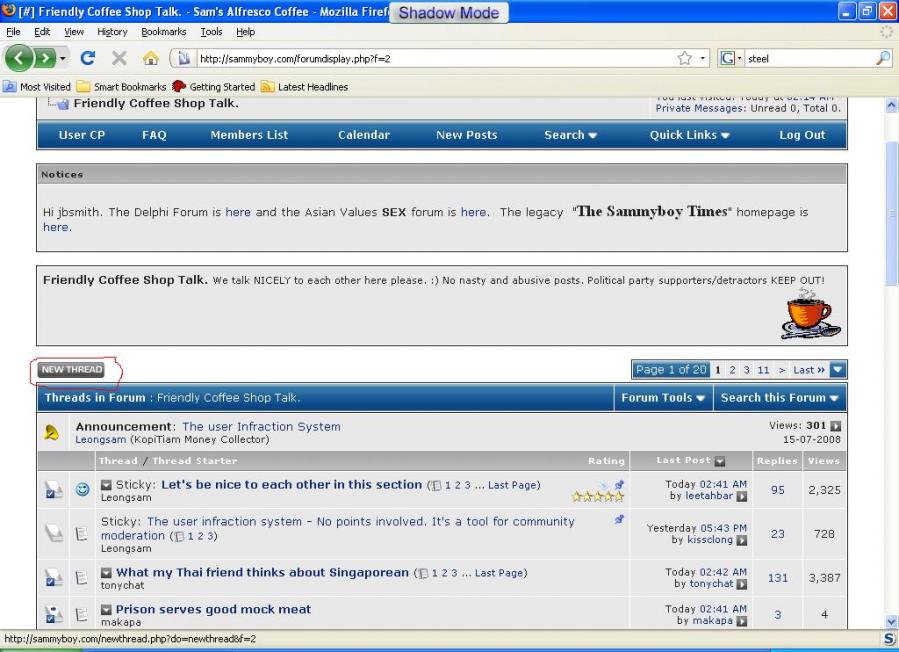899x652 pixels.
Task: Open the Tools menu
Action: tap(212, 32)
